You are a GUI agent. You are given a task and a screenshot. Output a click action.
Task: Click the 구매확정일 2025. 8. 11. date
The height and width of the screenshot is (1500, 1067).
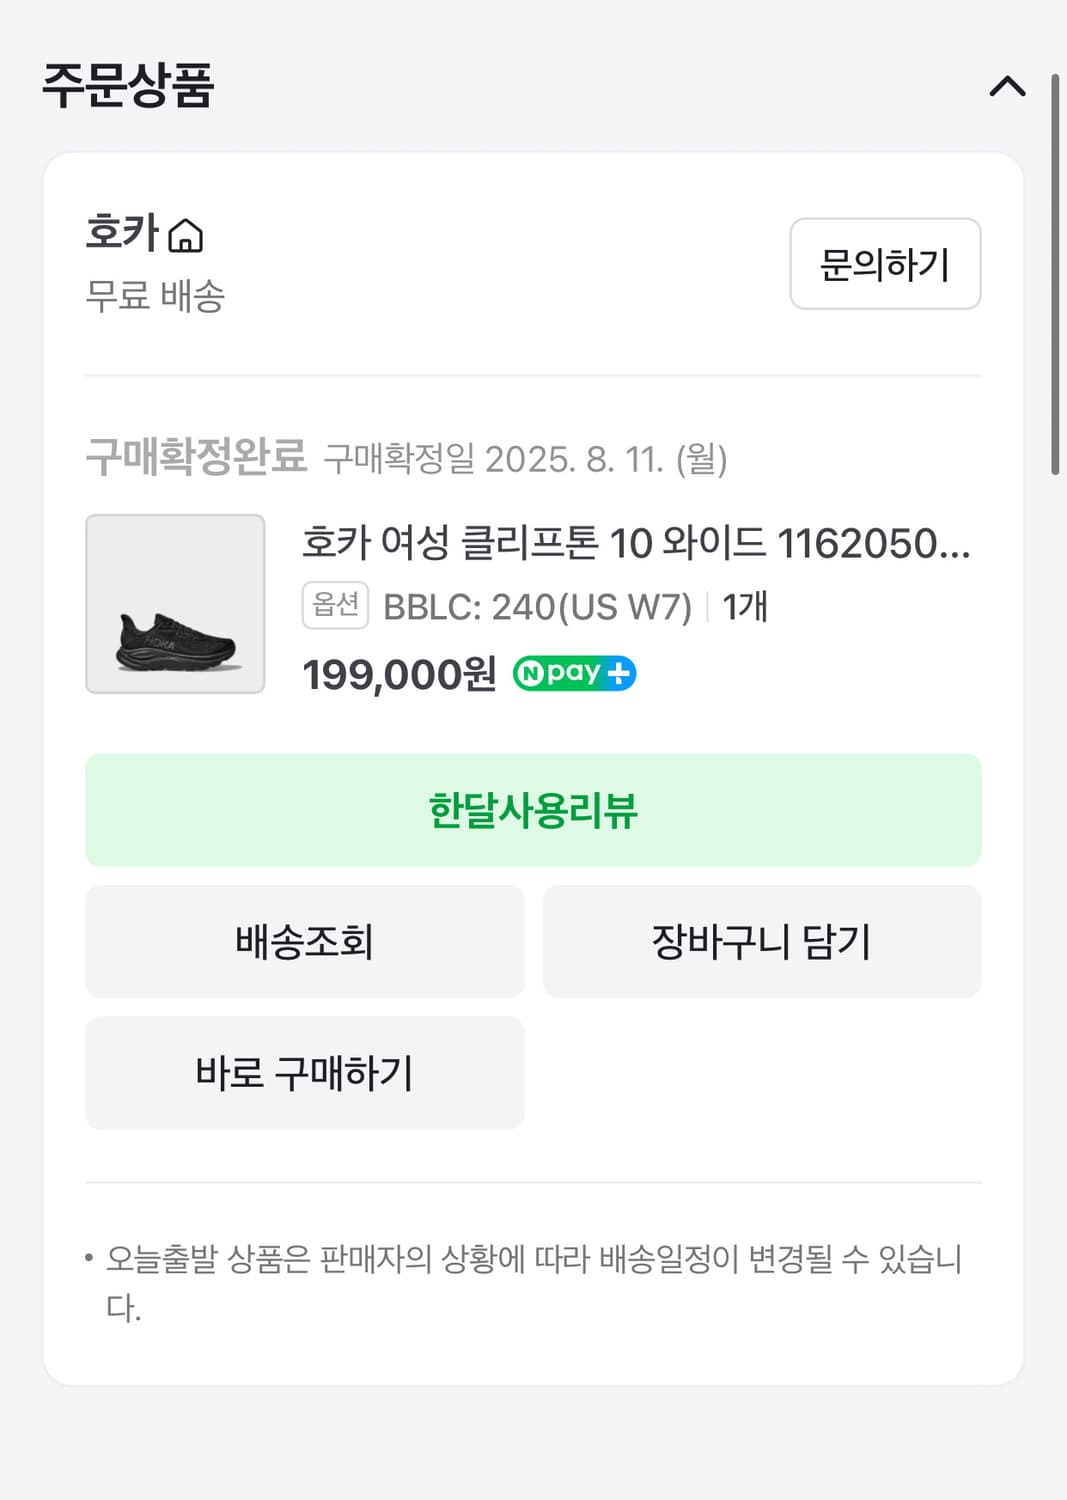coord(525,459)
